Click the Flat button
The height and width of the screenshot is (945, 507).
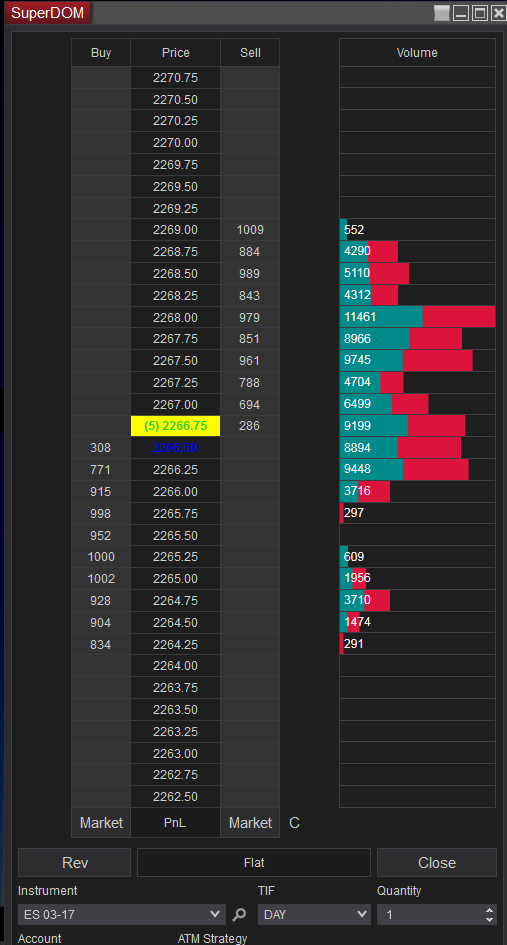point(254,862)
